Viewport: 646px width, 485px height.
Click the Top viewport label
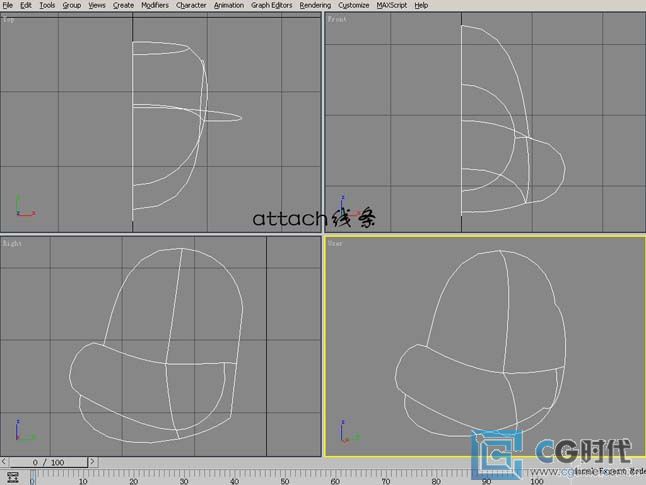8,19
